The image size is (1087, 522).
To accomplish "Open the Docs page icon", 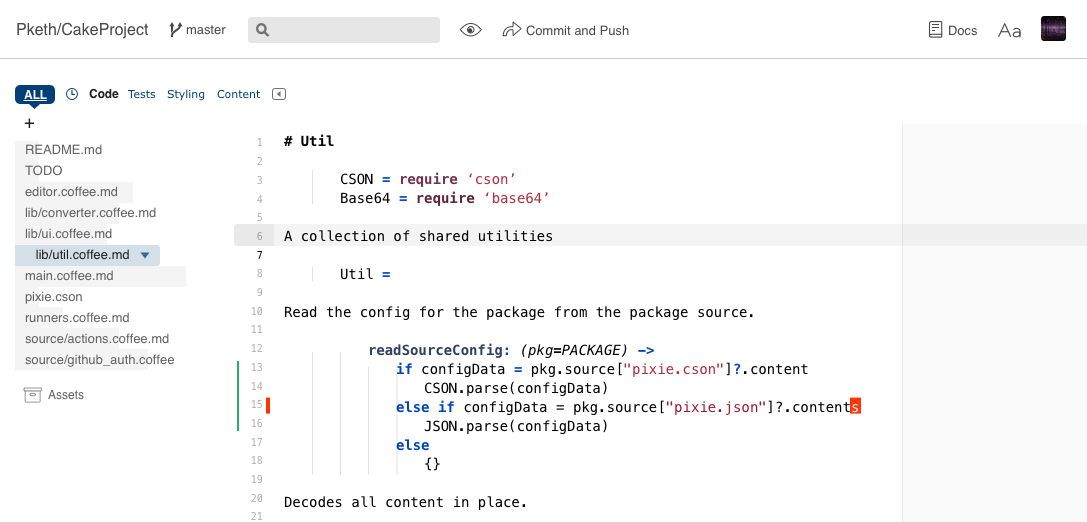I will click(x=935, y=30).
